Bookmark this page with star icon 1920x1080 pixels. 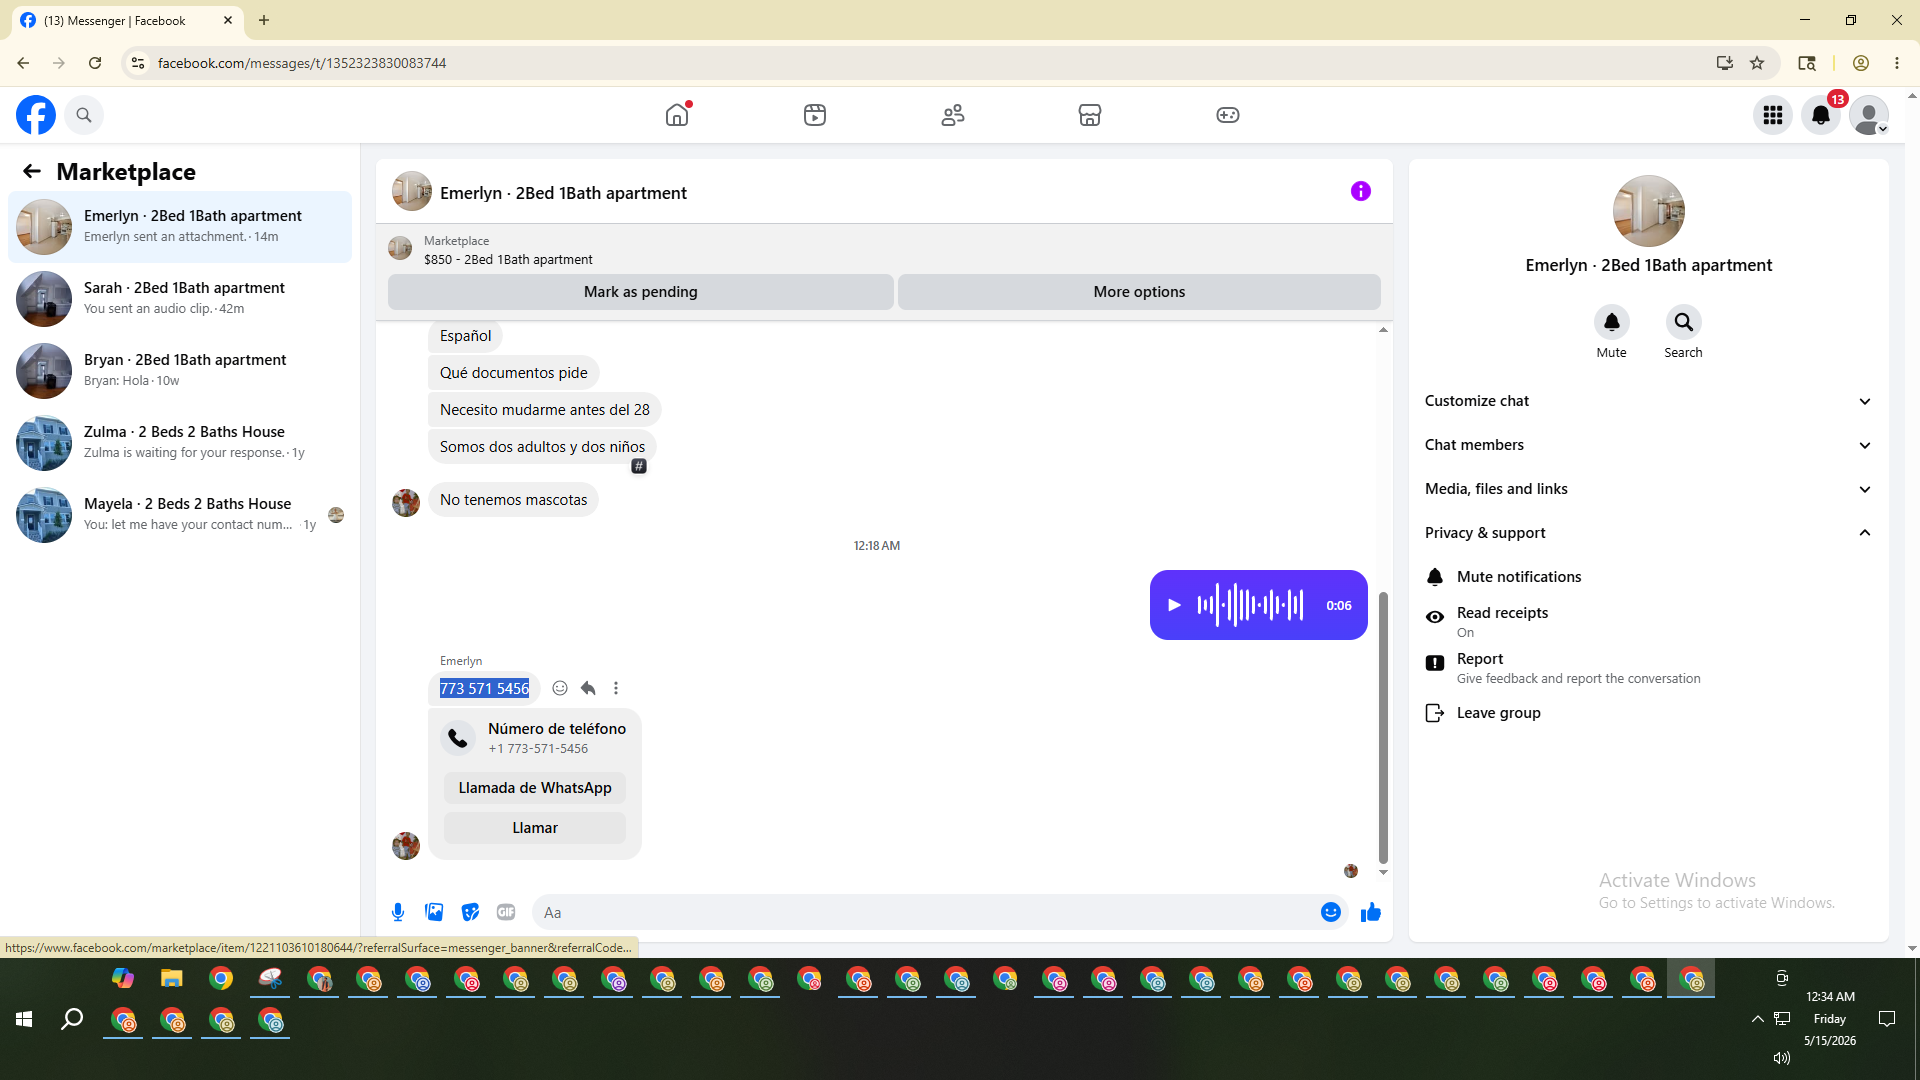click(1757, 63)
